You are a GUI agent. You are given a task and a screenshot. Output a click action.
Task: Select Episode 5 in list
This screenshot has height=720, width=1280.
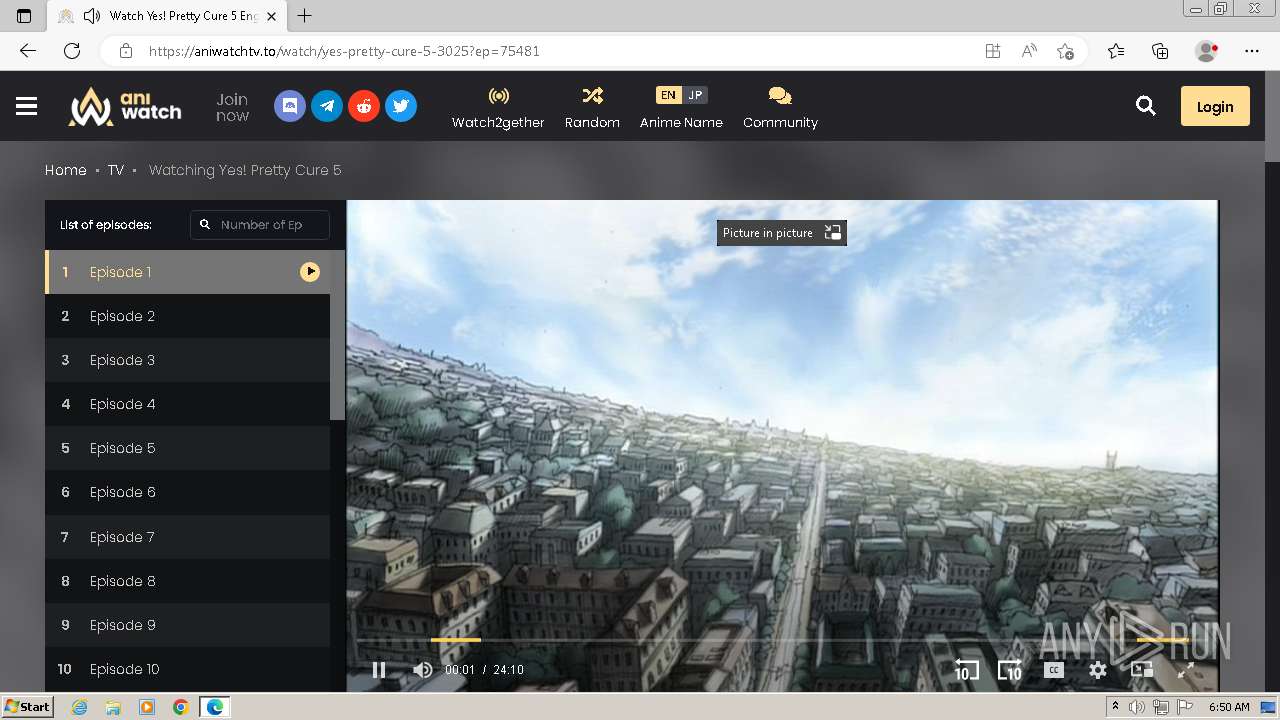tap(187, 448)
